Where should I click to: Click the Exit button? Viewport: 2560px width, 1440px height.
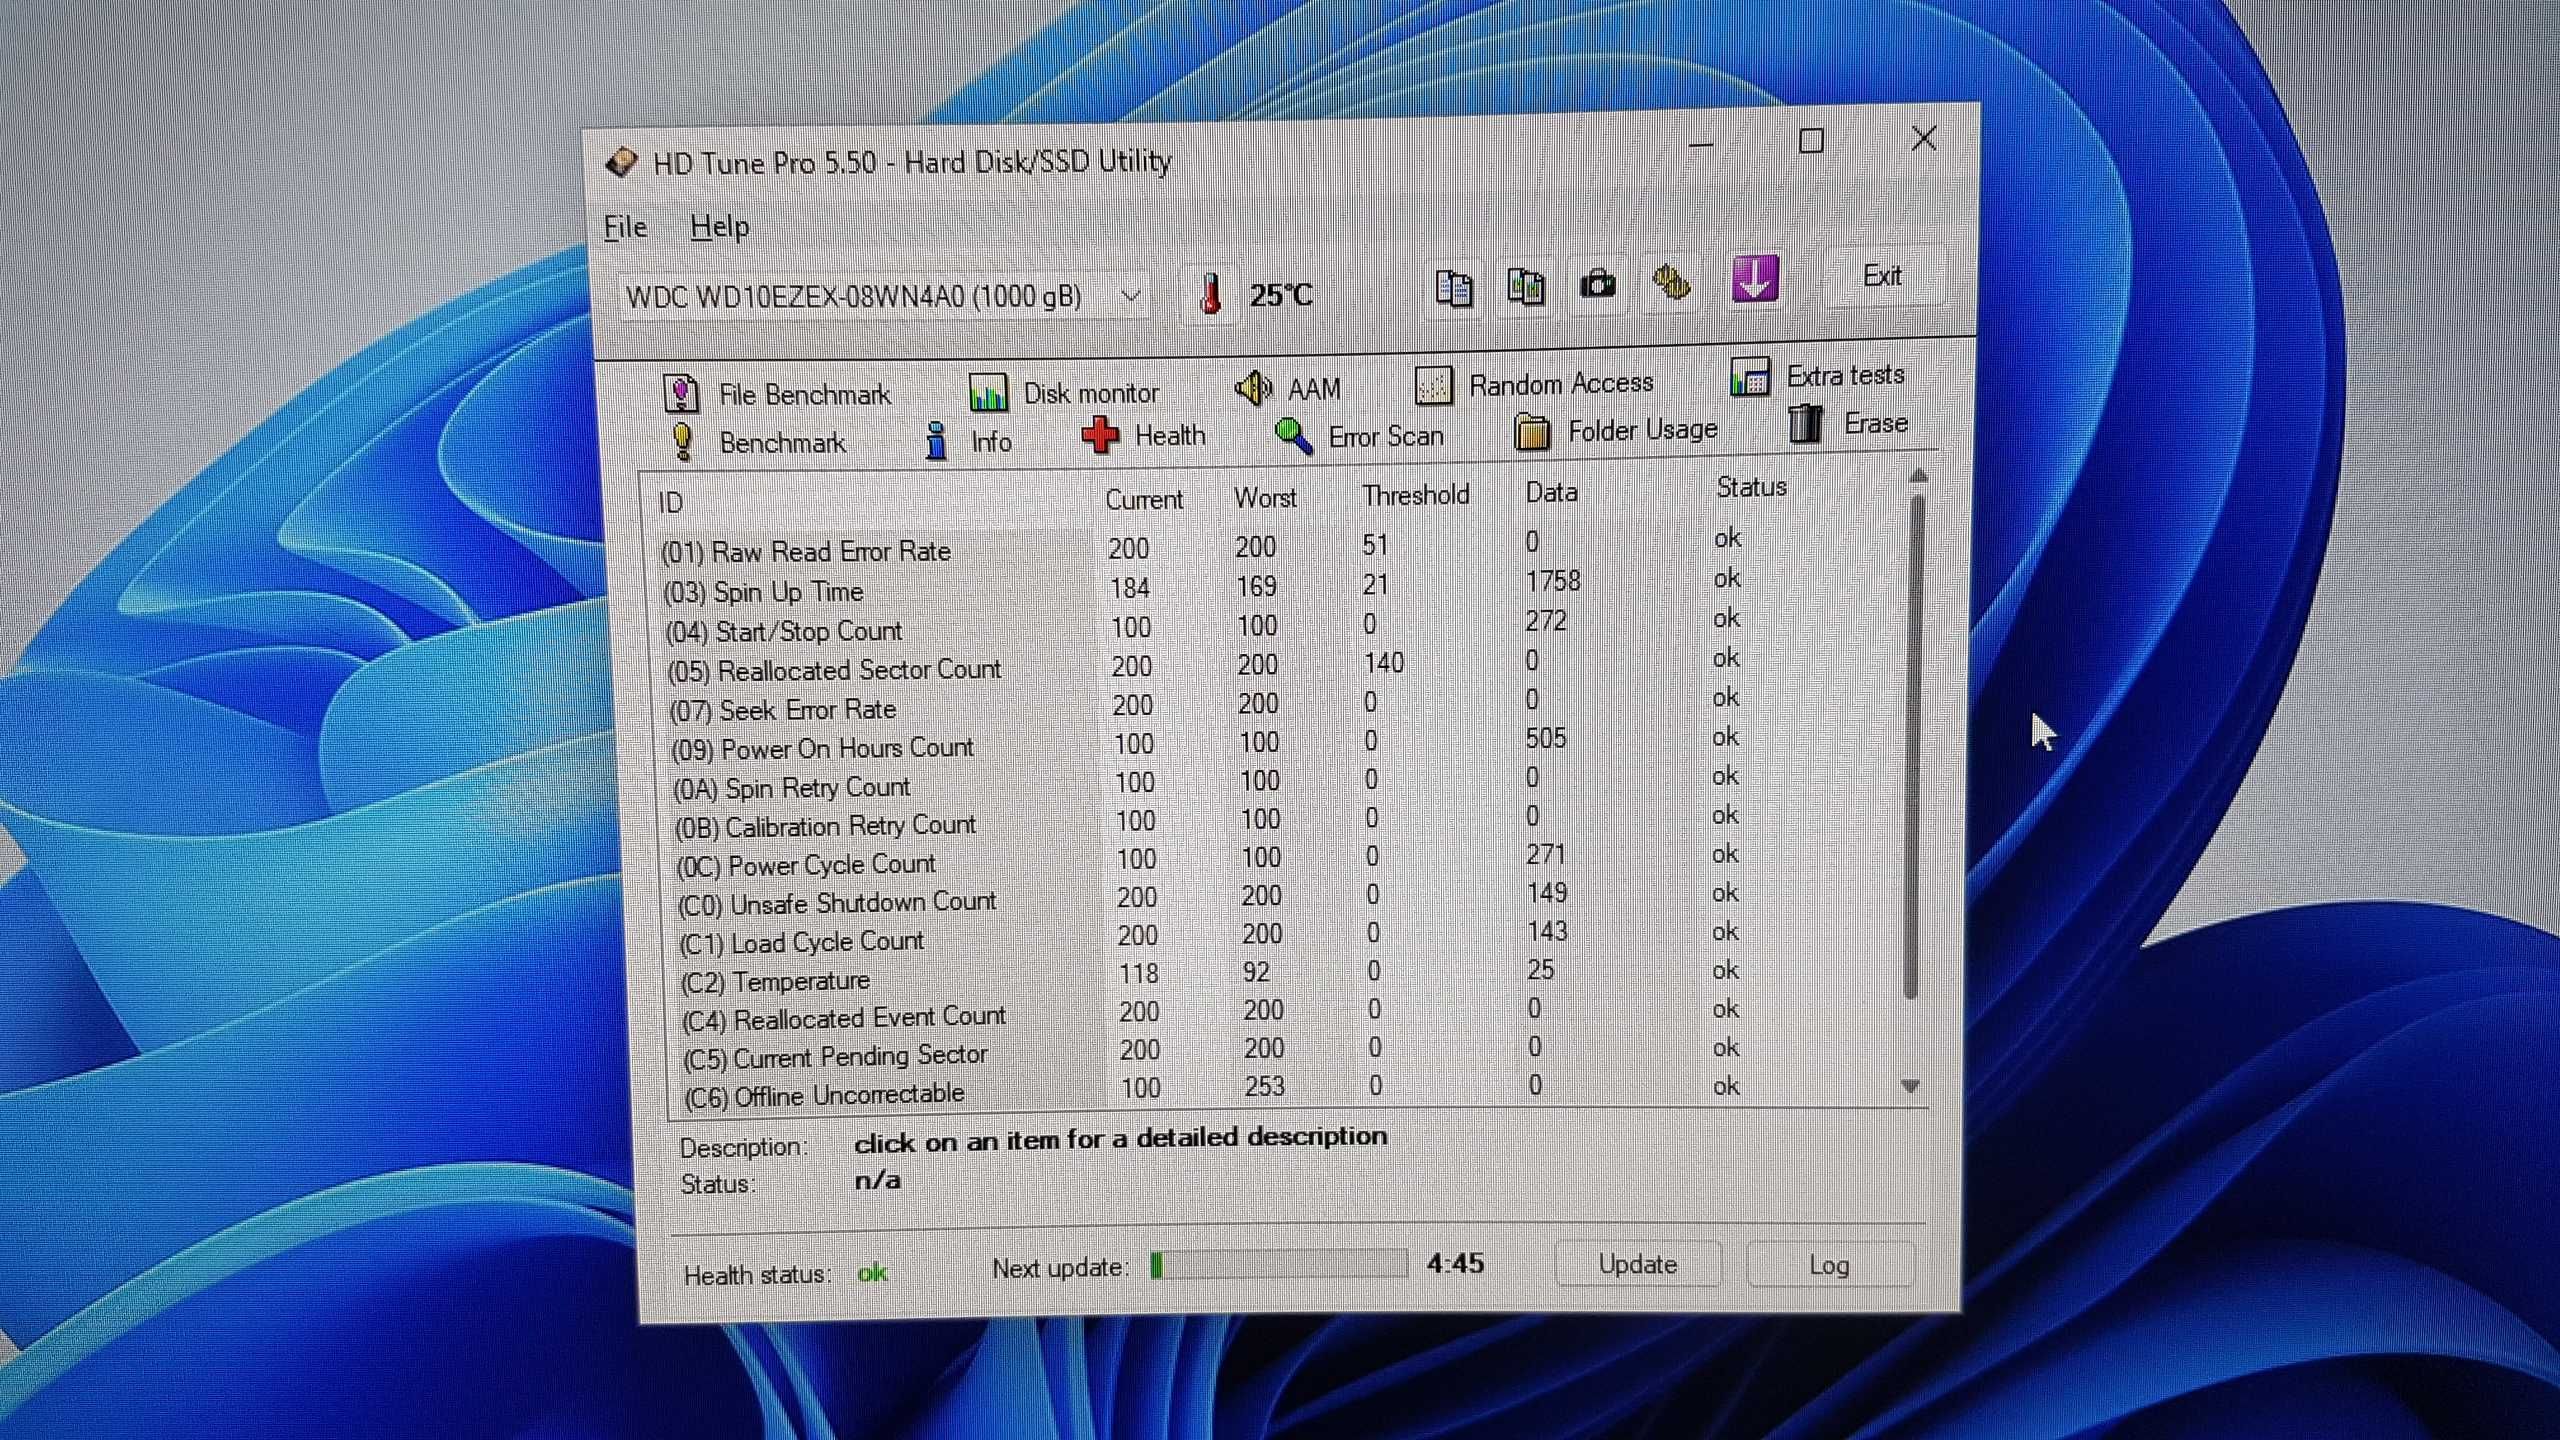pos(1883,276)
